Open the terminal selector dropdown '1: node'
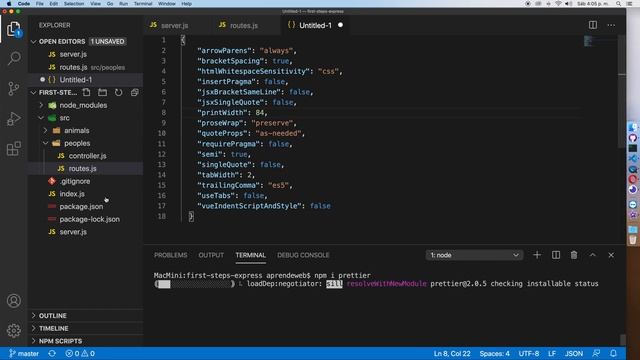 (474, 255)
